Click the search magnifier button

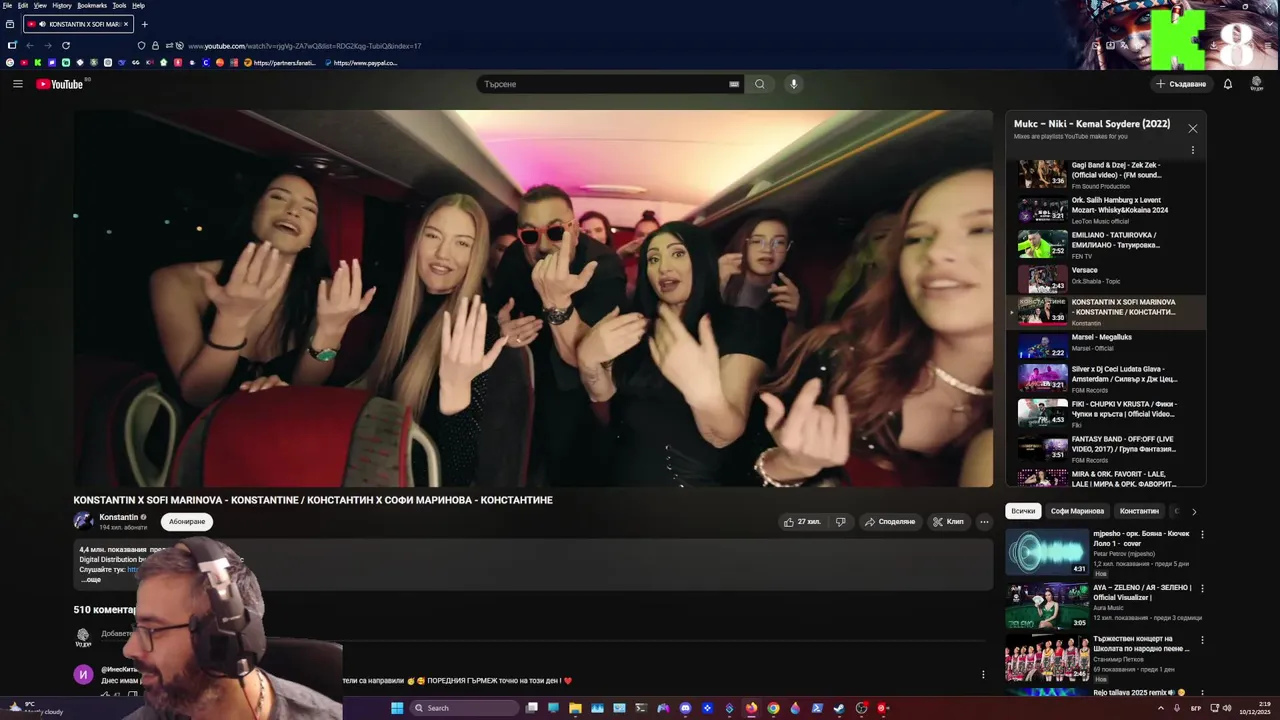760,84
